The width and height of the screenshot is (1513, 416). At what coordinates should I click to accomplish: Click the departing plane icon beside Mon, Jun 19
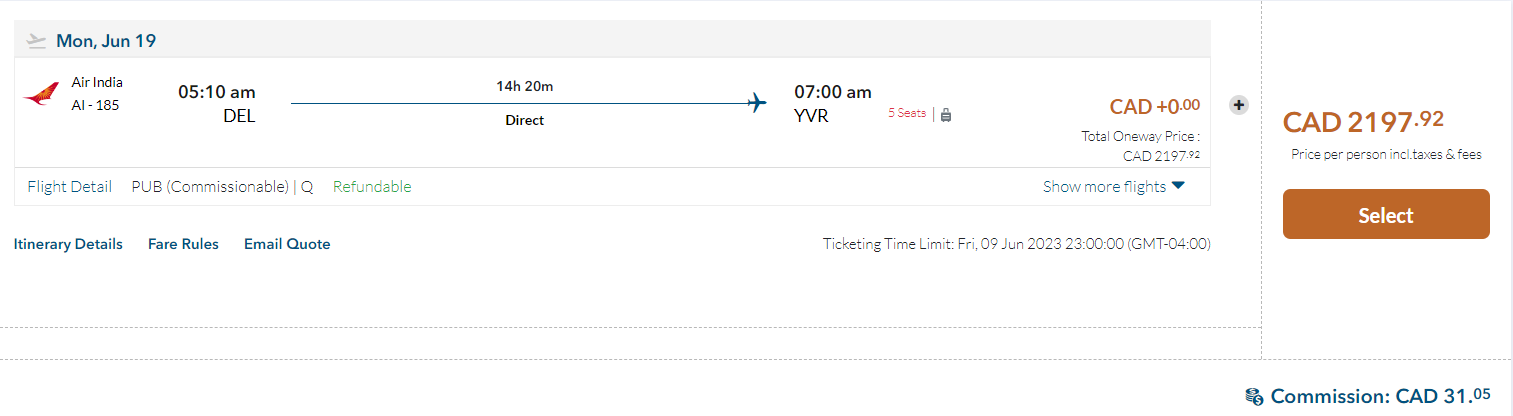[37, 41]
